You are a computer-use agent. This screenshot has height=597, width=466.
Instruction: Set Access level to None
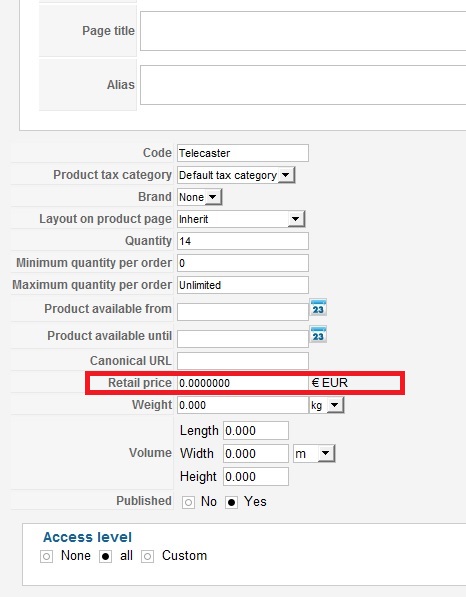[x=46, y=557]
